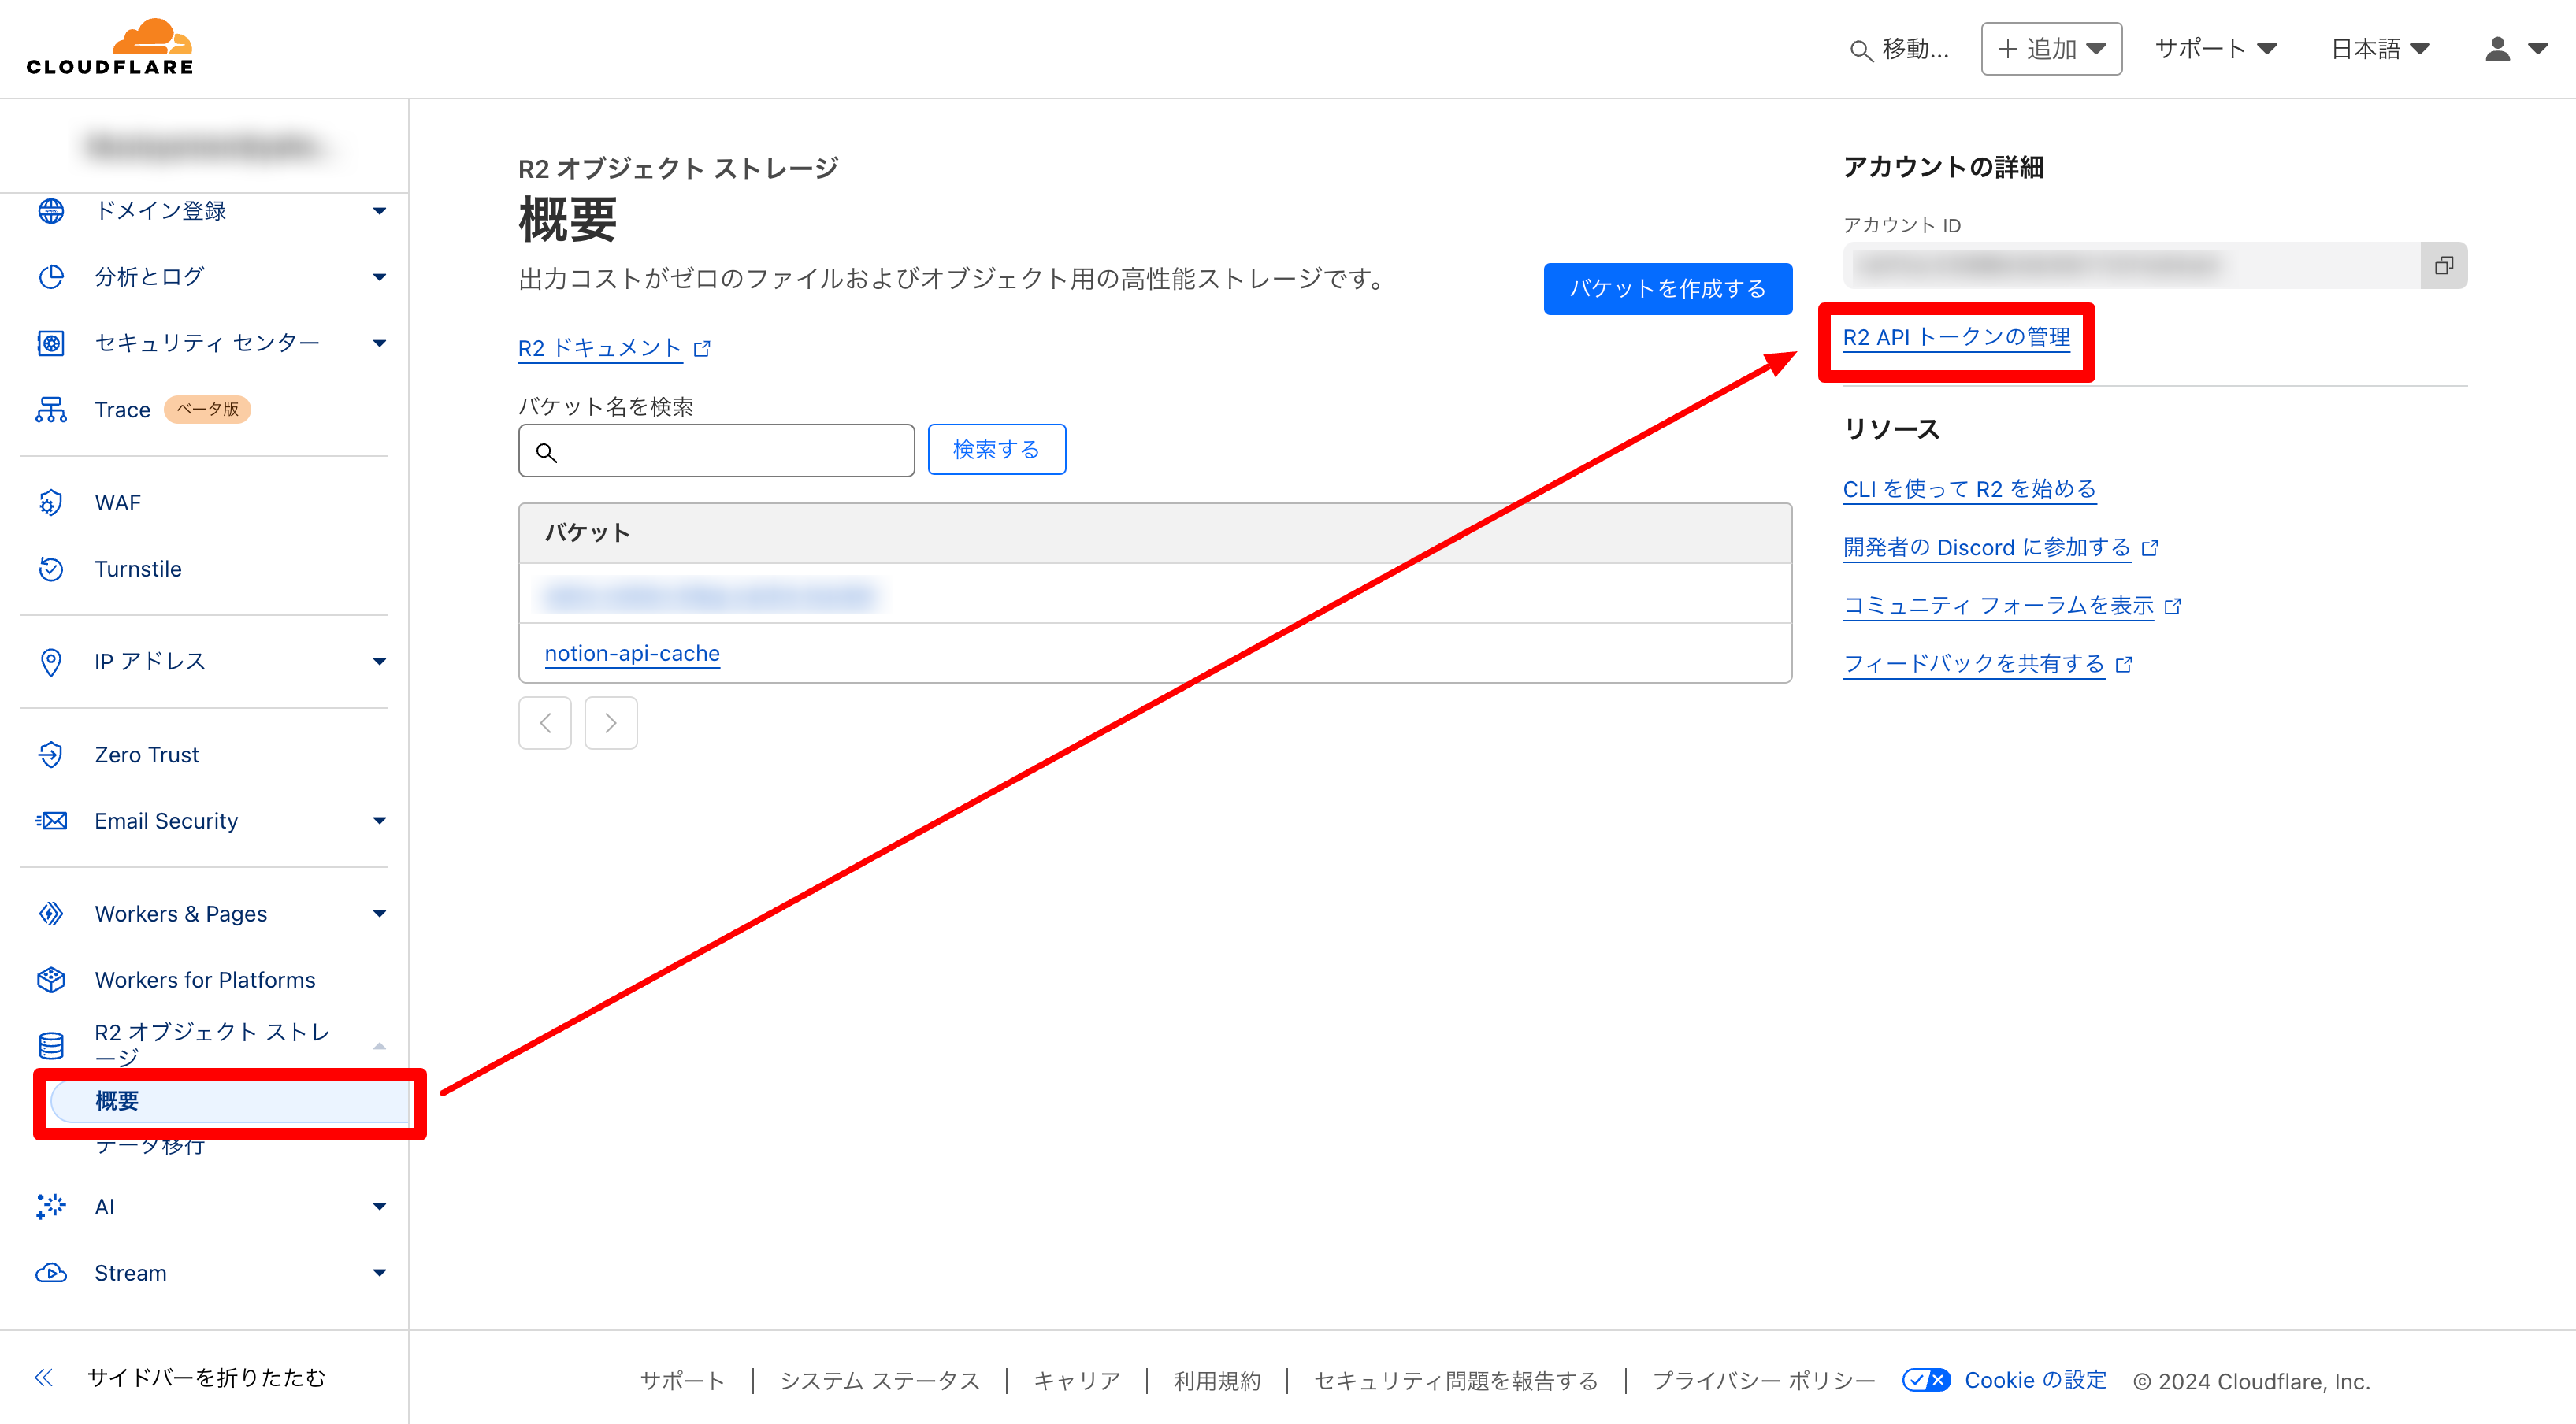Focus the バケット名を検索 input field
2576x1424 pixels.
[716, 451]
